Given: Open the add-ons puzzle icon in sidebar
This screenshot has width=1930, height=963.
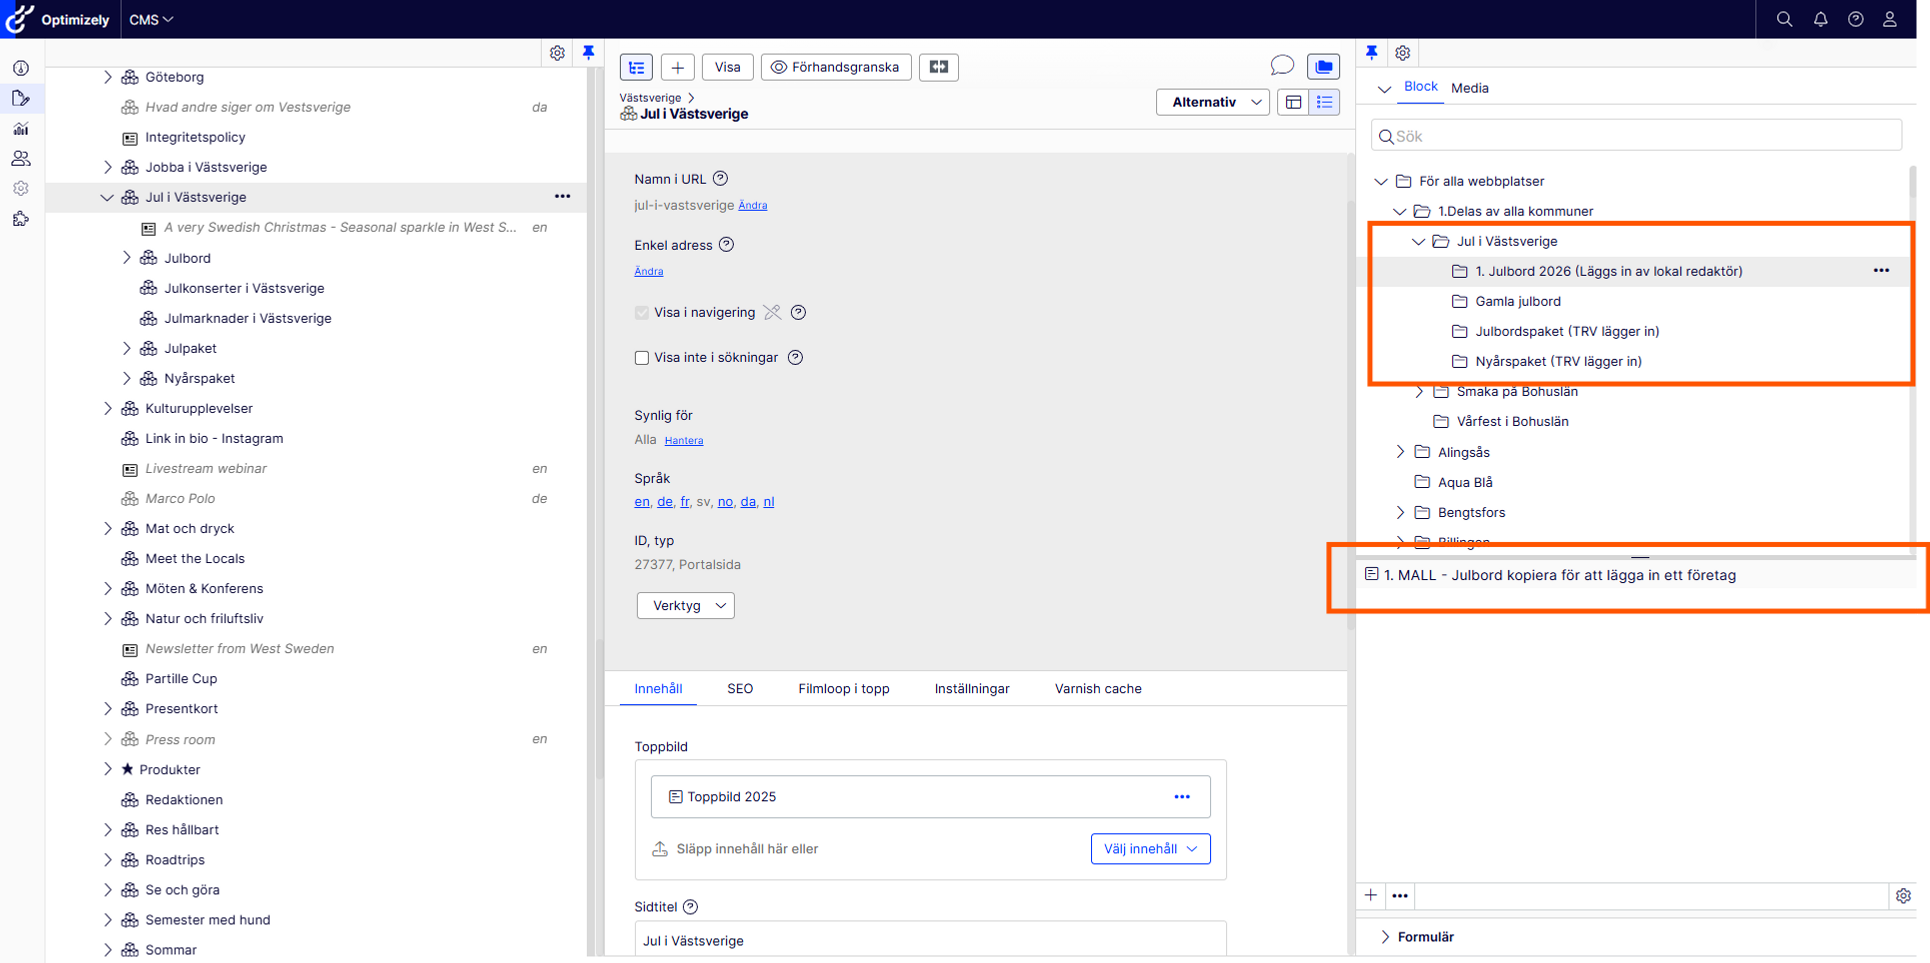Looking at the screenshot, I should 21,218.
